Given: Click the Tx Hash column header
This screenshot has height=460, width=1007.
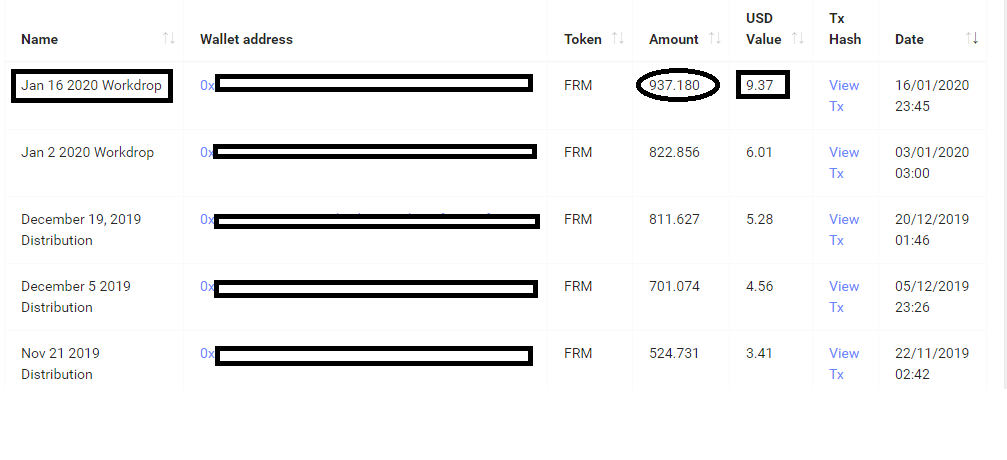Looking at the screenshot, I should pyautogui.click(x=845, y=29).
